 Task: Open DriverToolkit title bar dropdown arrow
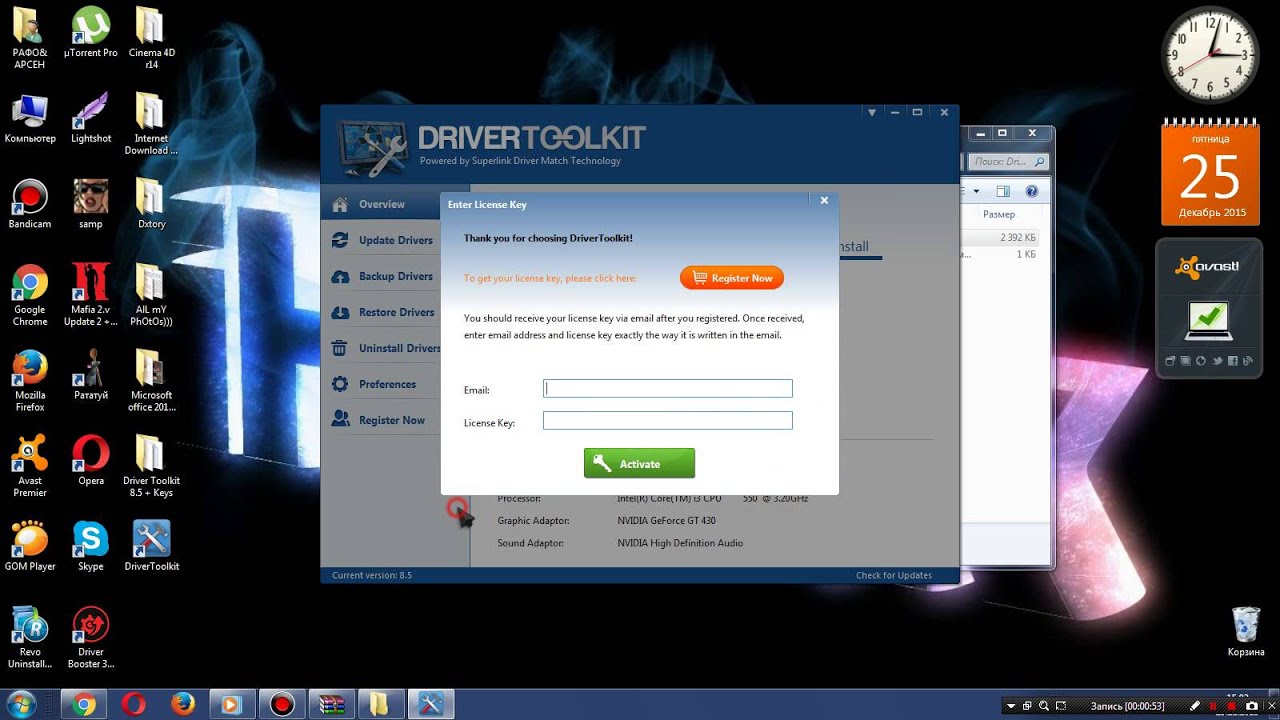[x=872, y=112]
